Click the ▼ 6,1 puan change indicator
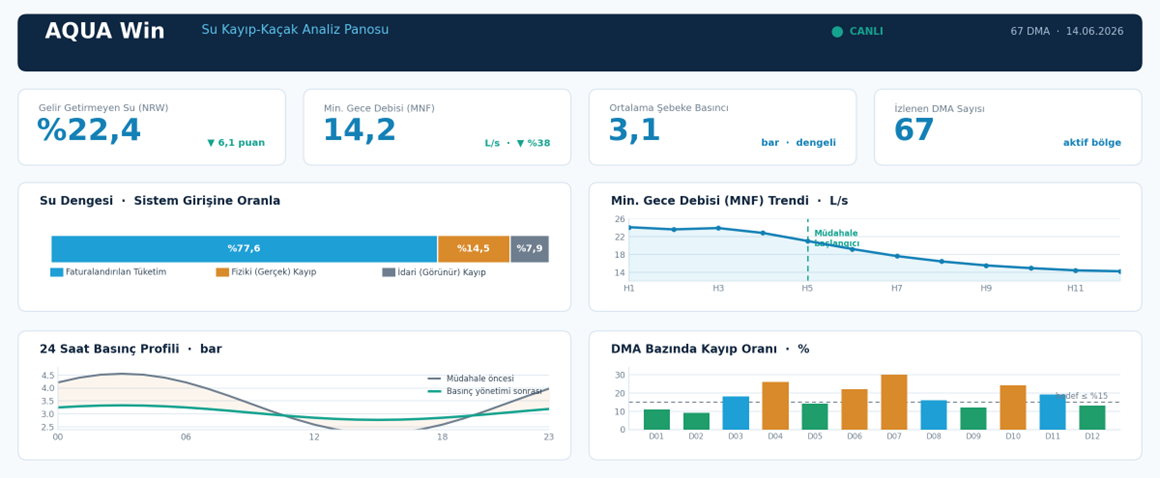This screenshot has height=478, width=1160. coord(236,143)
